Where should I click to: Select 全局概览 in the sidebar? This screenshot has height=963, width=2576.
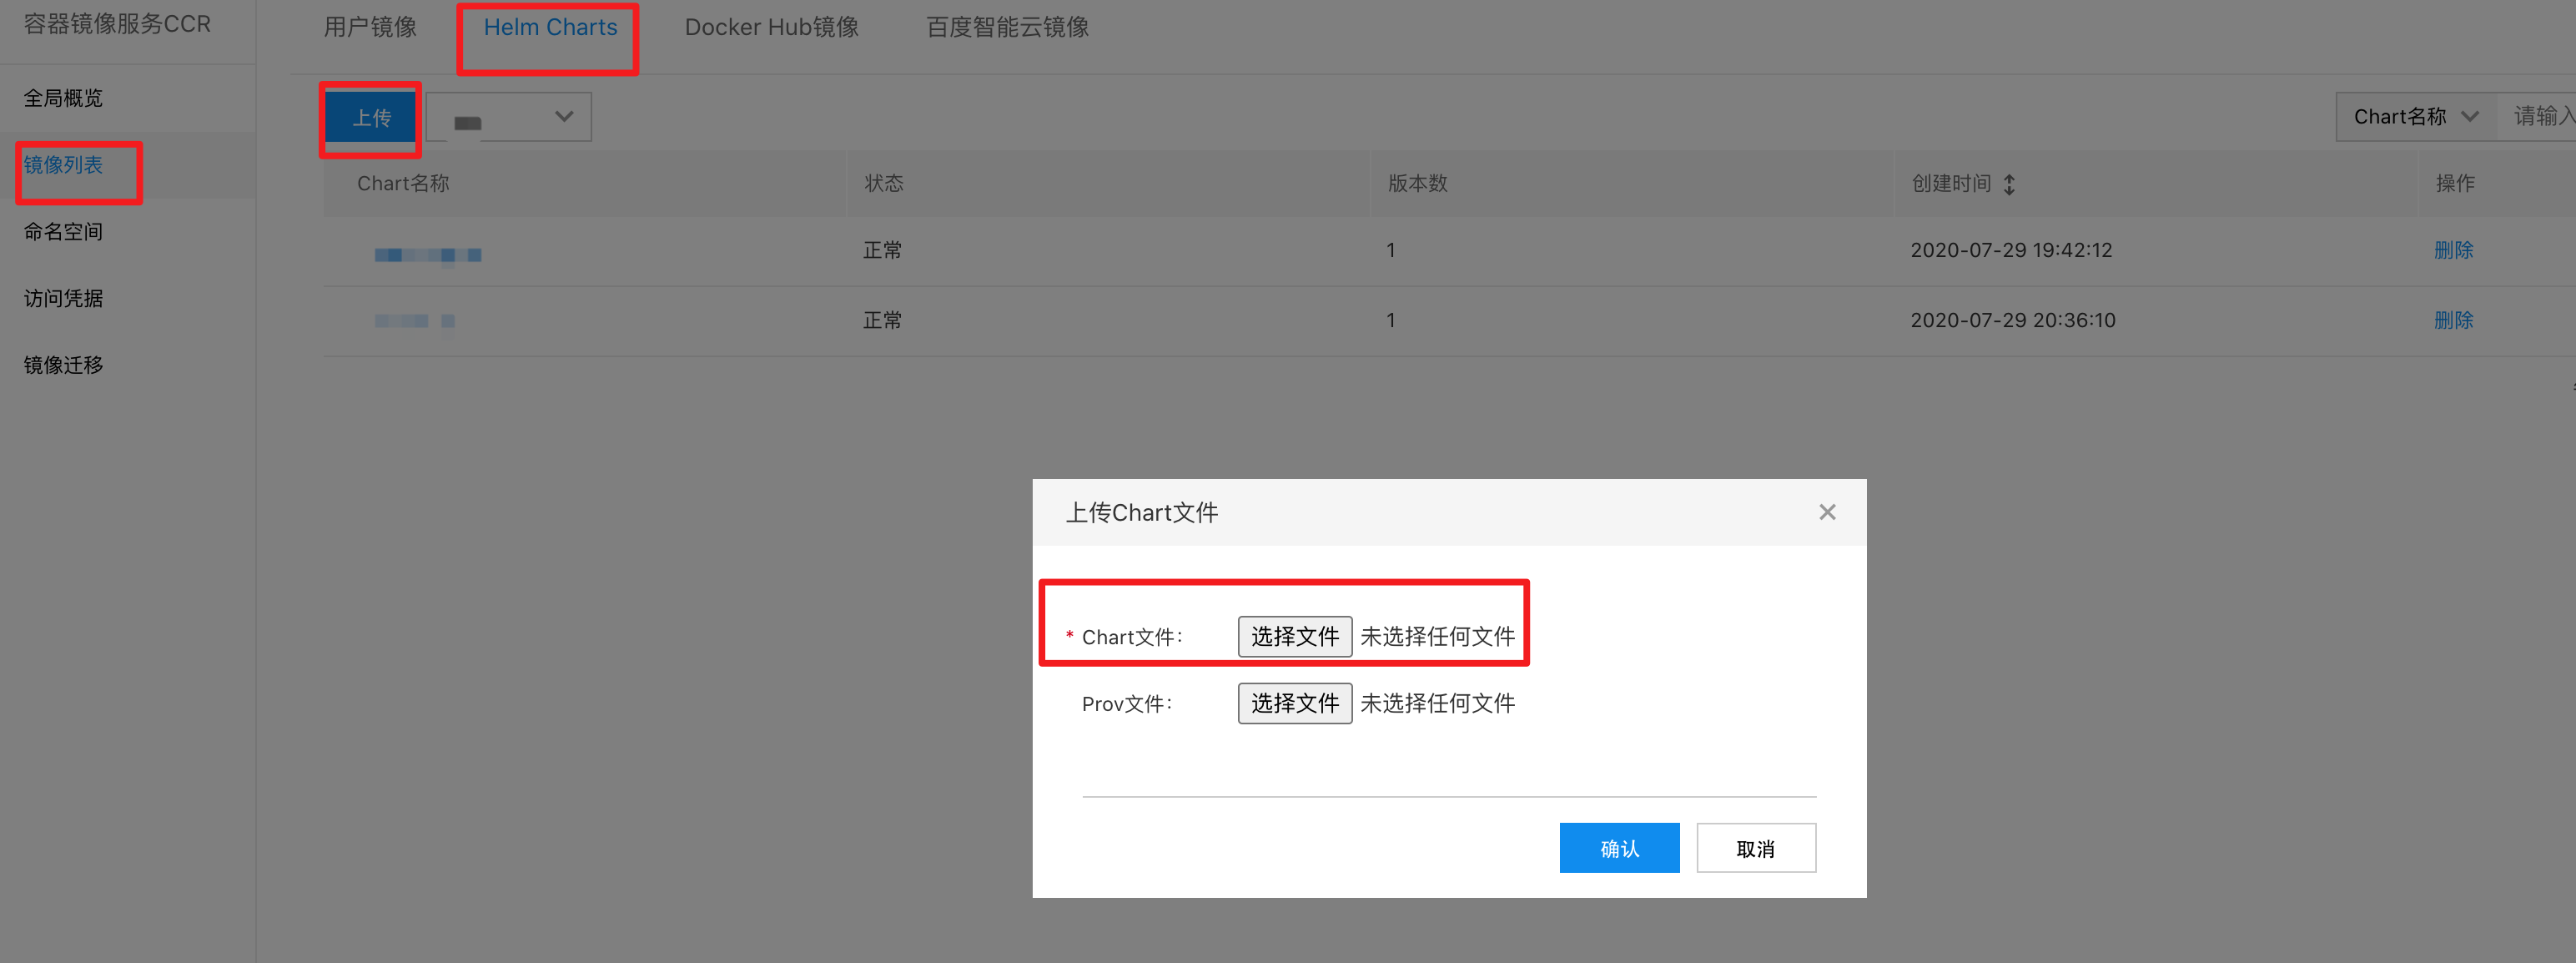coord(63,98)
